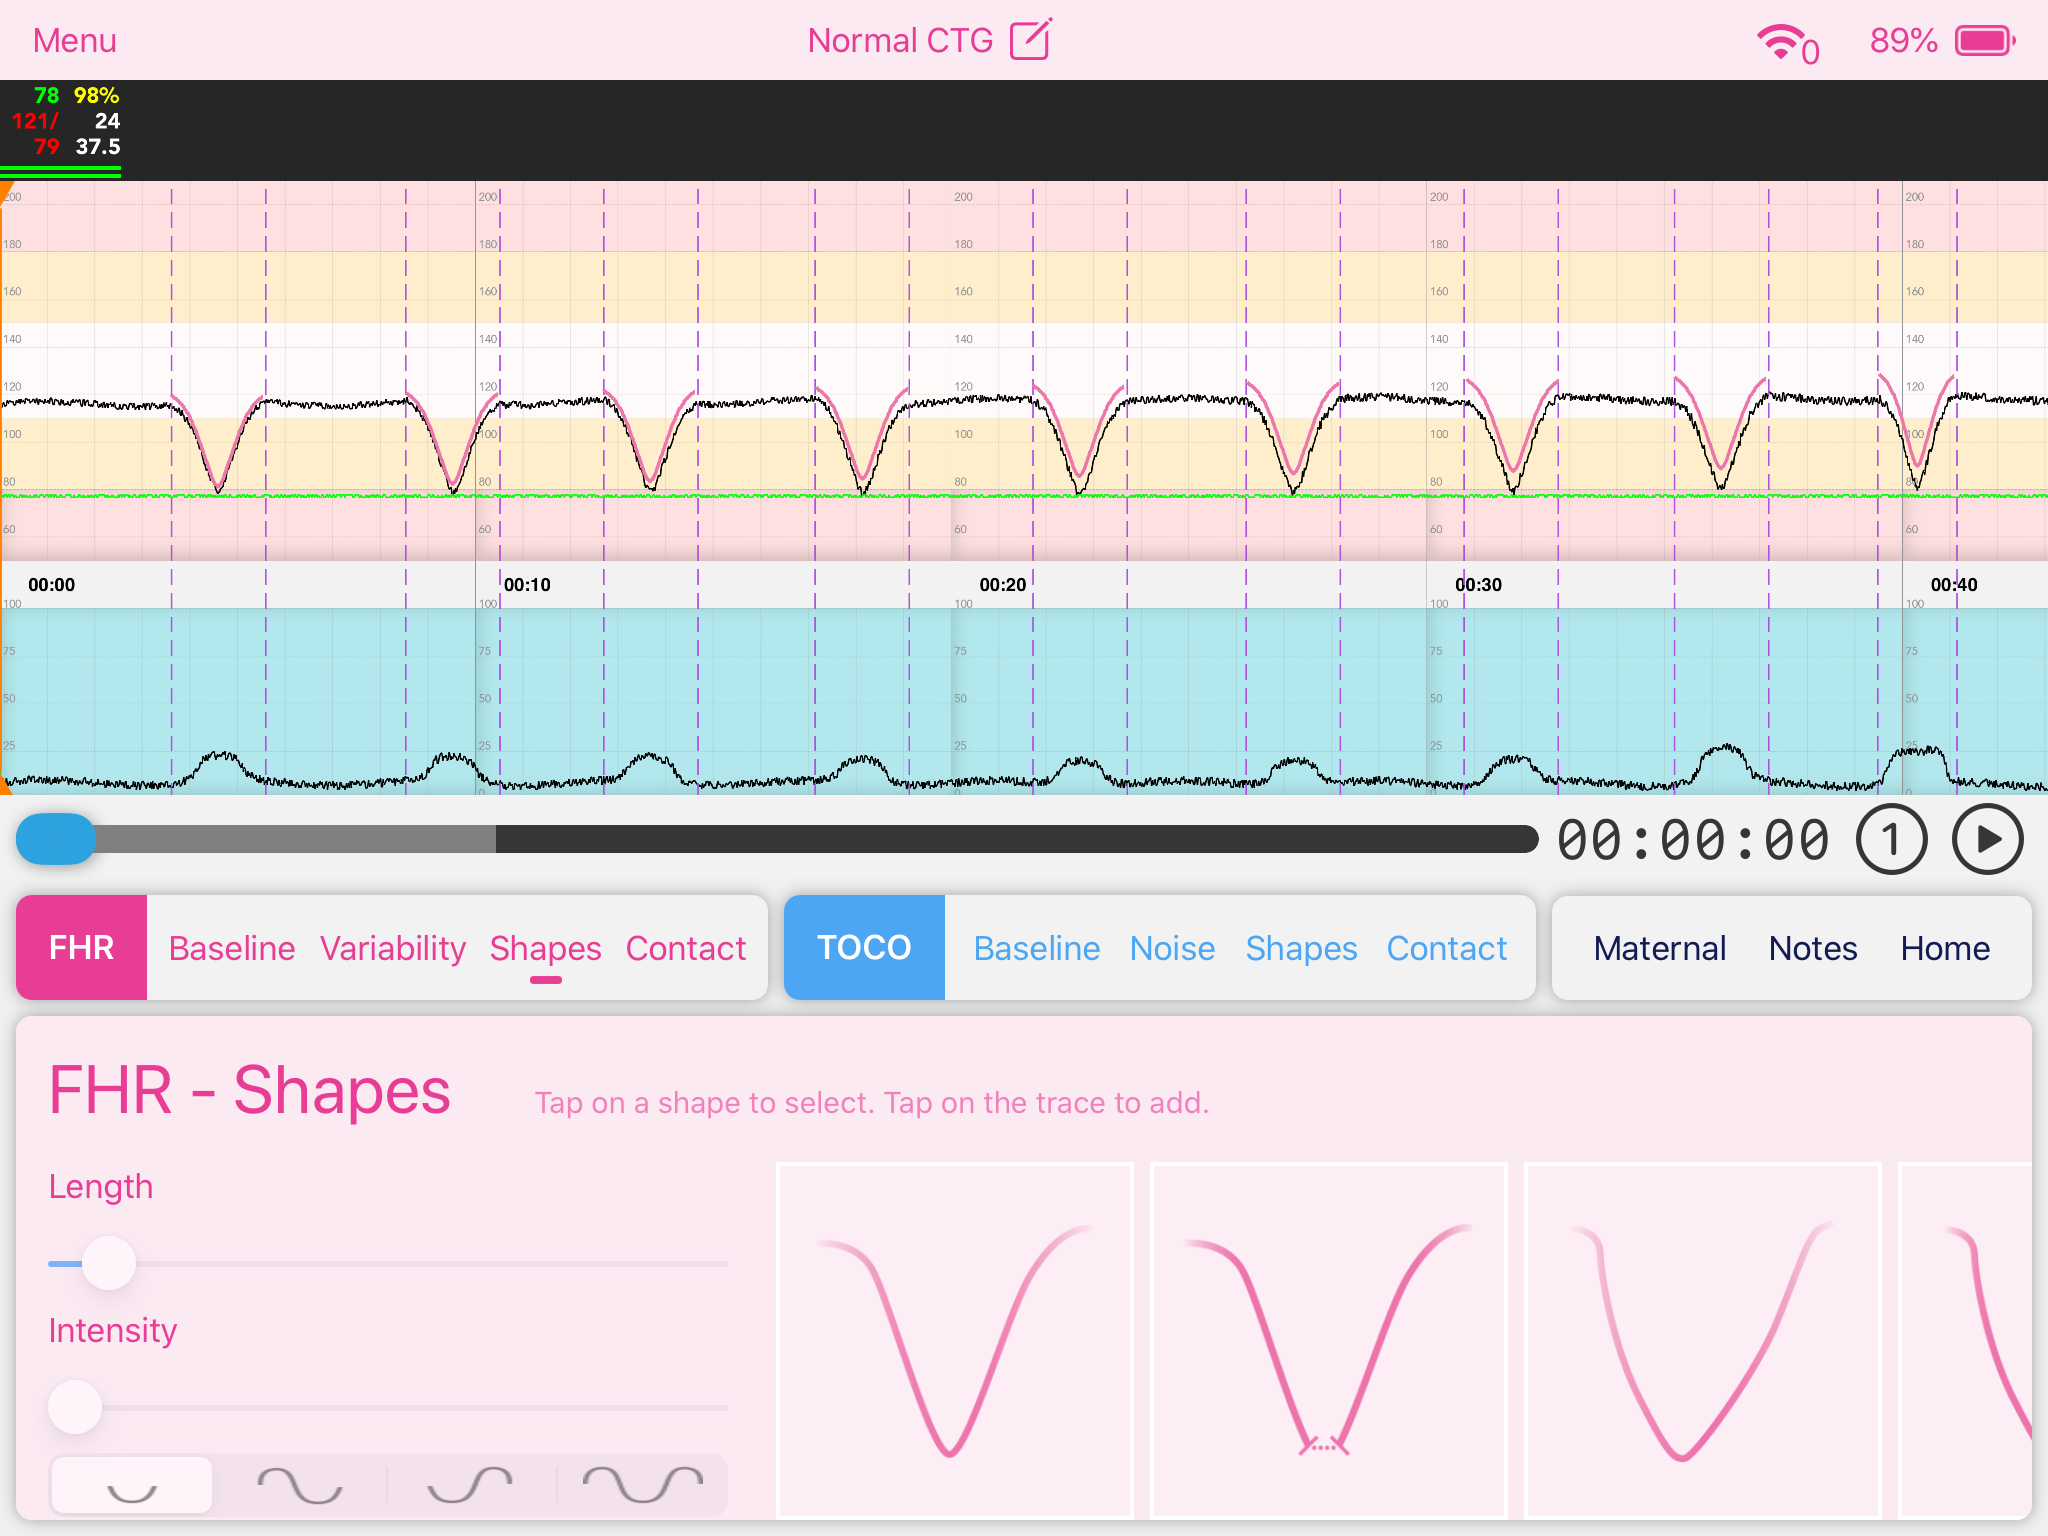Click the Intensity slider handle
This screenshot has height=1536, width=2048.
pyautogui.click(x=76, y=1407)
